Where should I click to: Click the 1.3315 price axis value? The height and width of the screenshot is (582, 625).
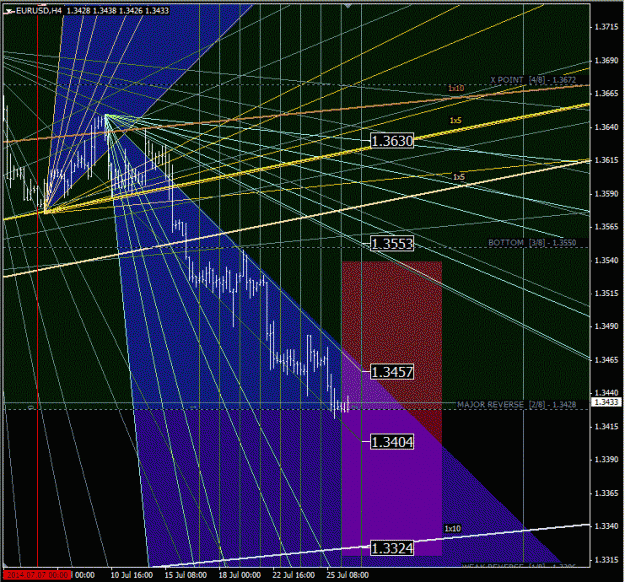[x=606, y=560]
